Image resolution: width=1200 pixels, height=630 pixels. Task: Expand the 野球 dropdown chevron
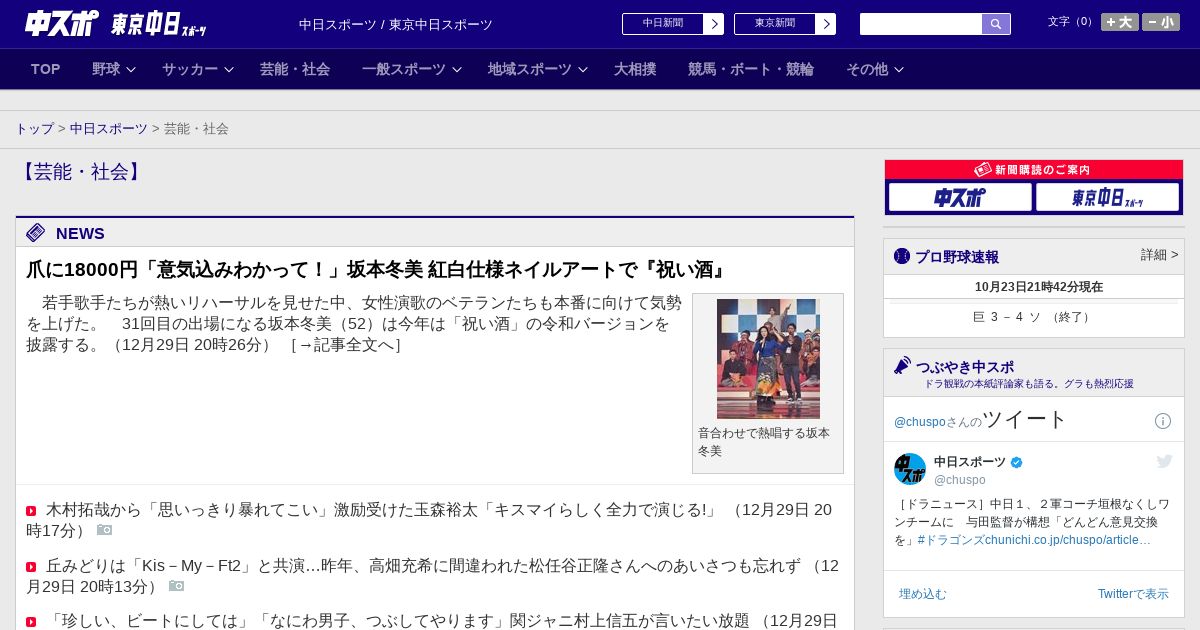pyautogui.click(x=131, y=69)
